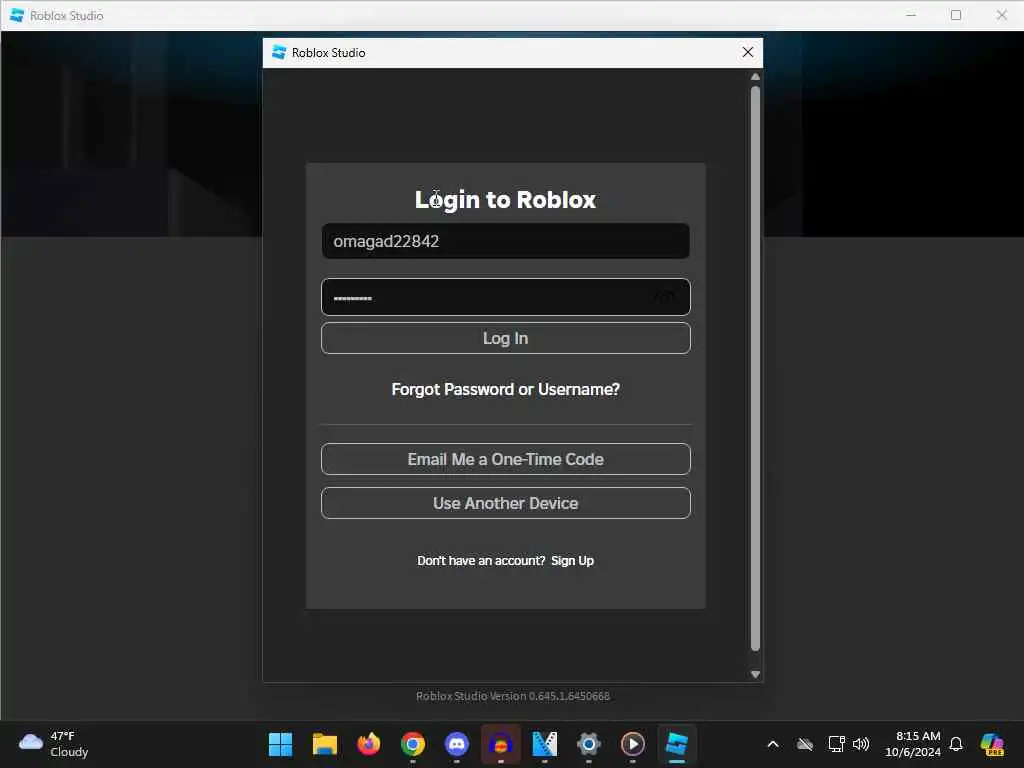Click the Roblox Studio logo in main window title

[17, 15]
